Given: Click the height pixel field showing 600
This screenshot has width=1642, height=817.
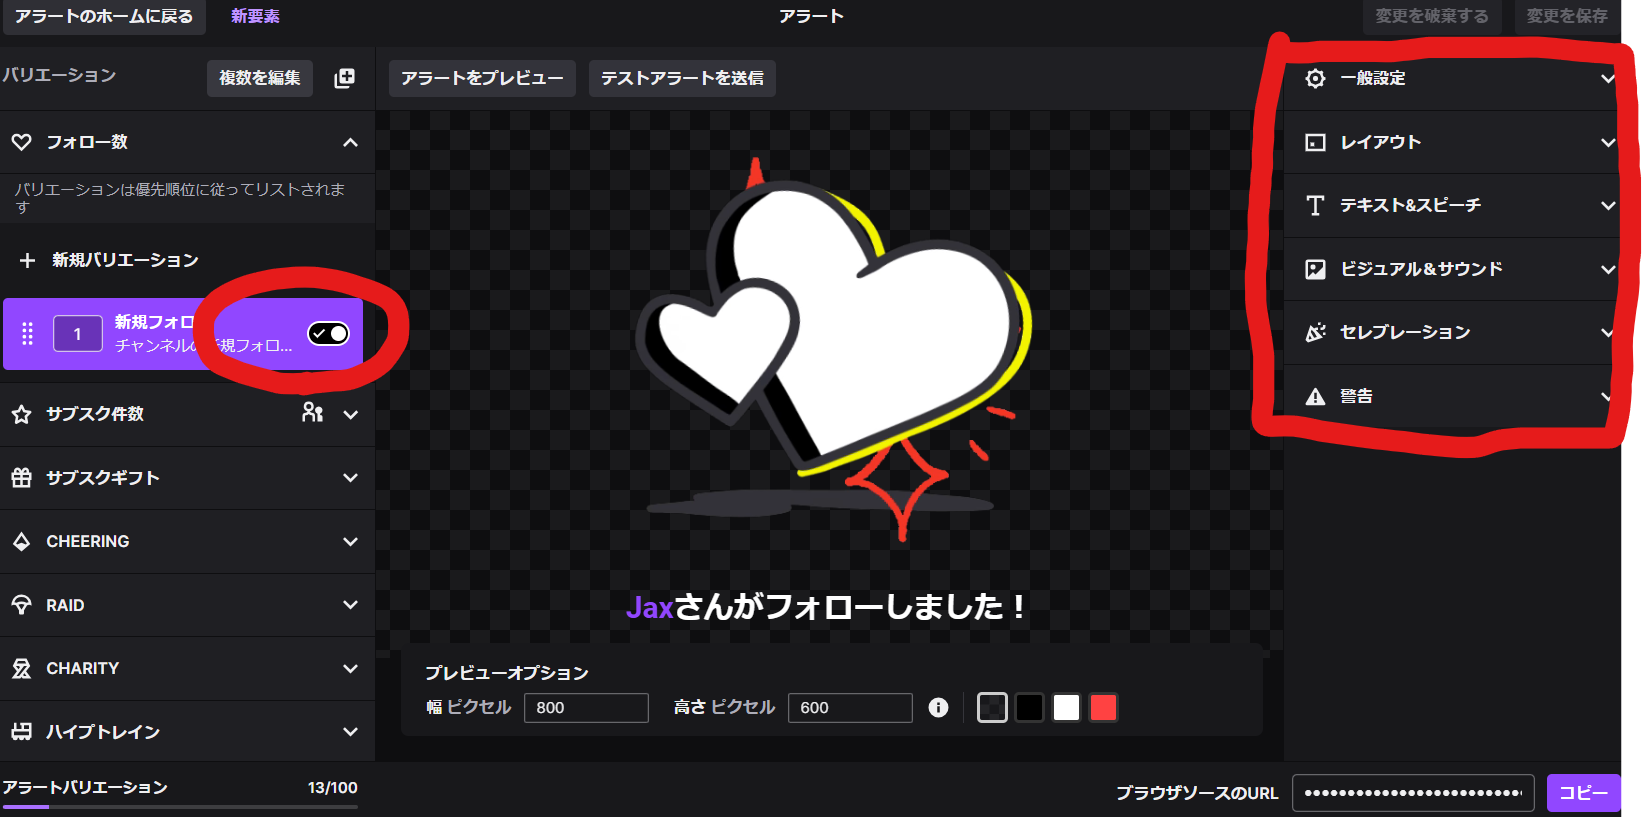Looking at the screenshot, I should click(850, 707).
